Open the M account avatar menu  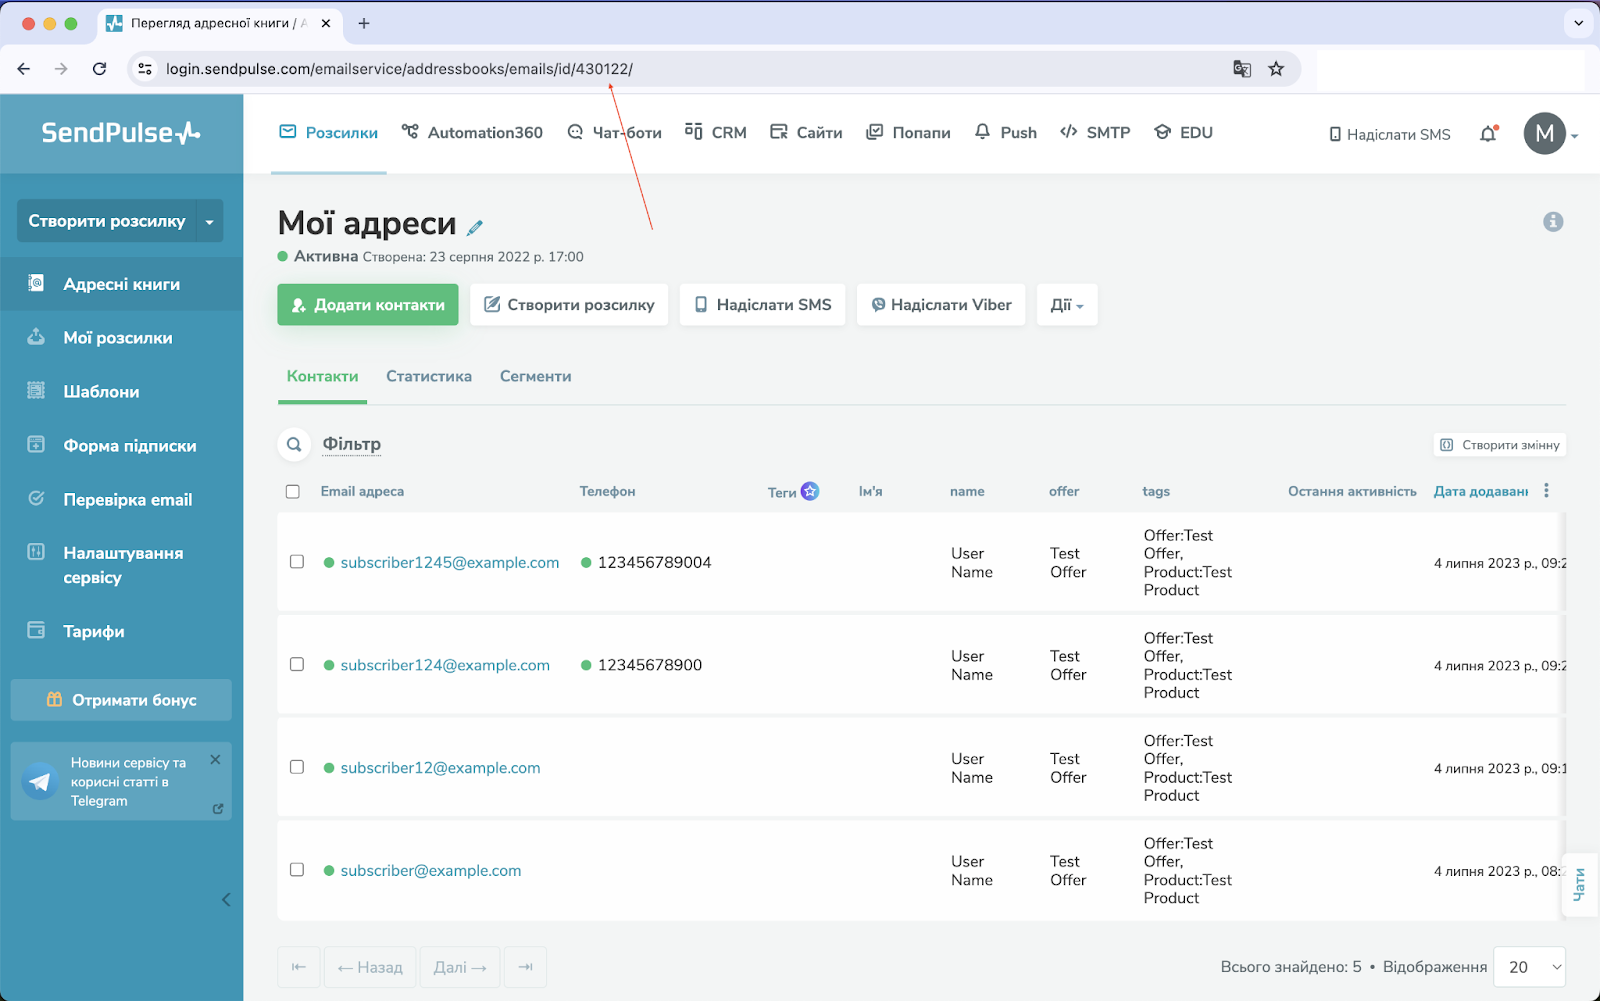pyautogui.click(x=1545, y=133)
